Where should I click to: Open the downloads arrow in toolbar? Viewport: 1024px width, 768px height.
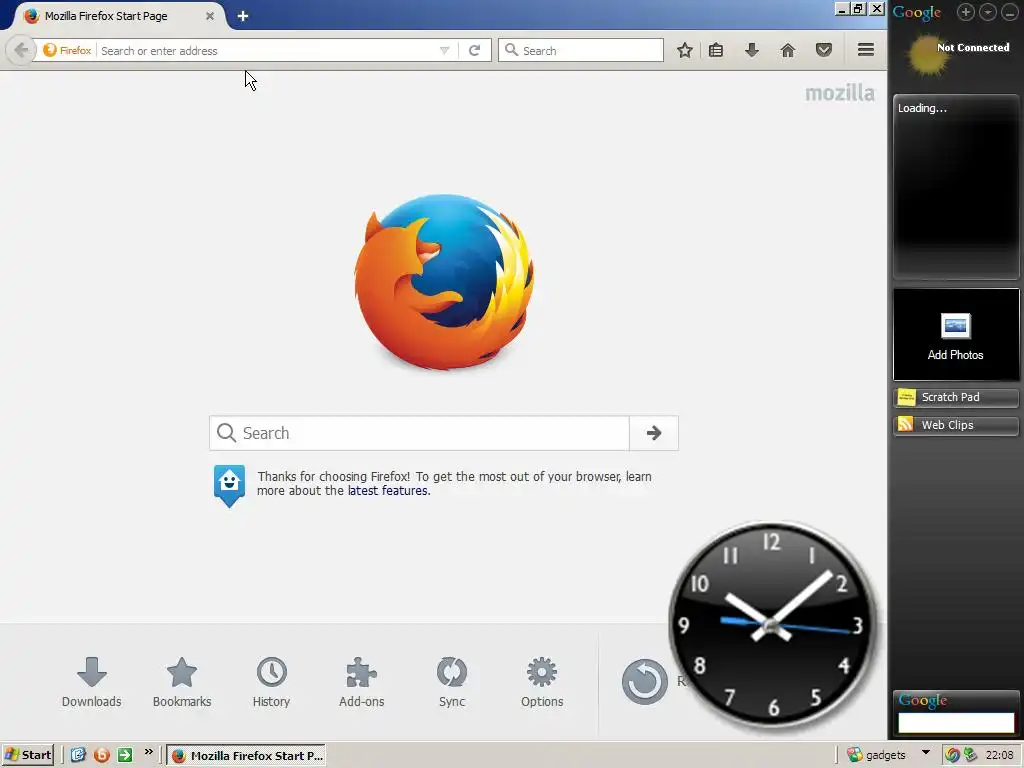(x=752, y=50)
